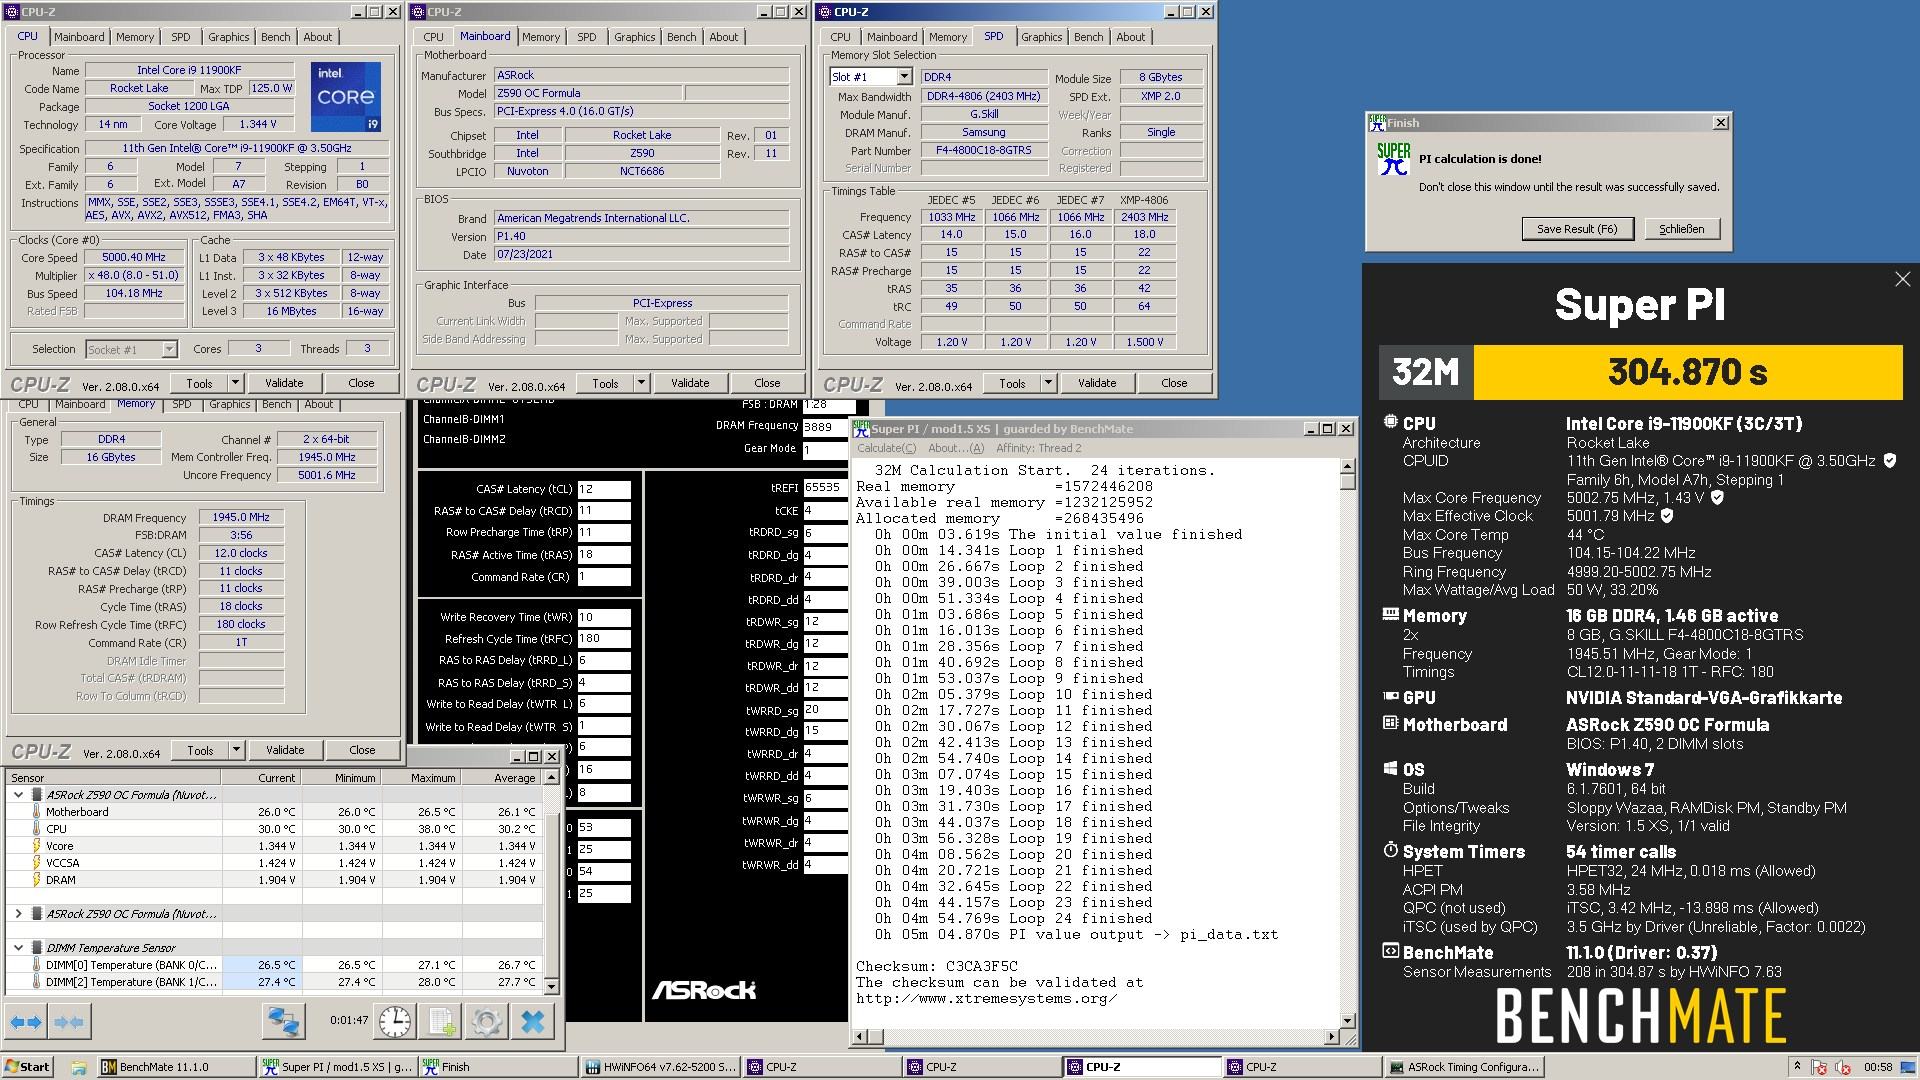Click Save Result (F6) button

click(1577, 229)
